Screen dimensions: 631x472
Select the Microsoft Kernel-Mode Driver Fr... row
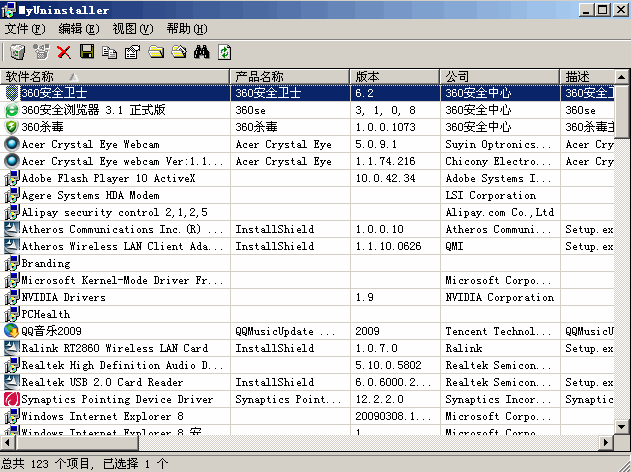pos(307,280)
